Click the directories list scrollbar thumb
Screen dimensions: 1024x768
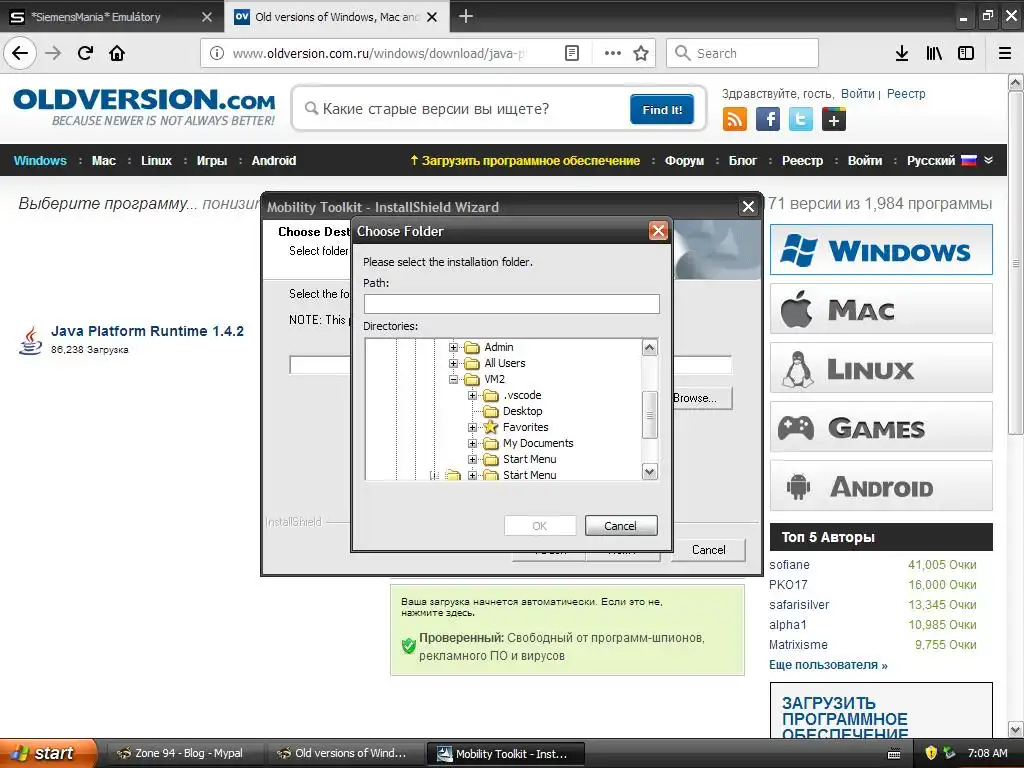[x=649, y=415]
